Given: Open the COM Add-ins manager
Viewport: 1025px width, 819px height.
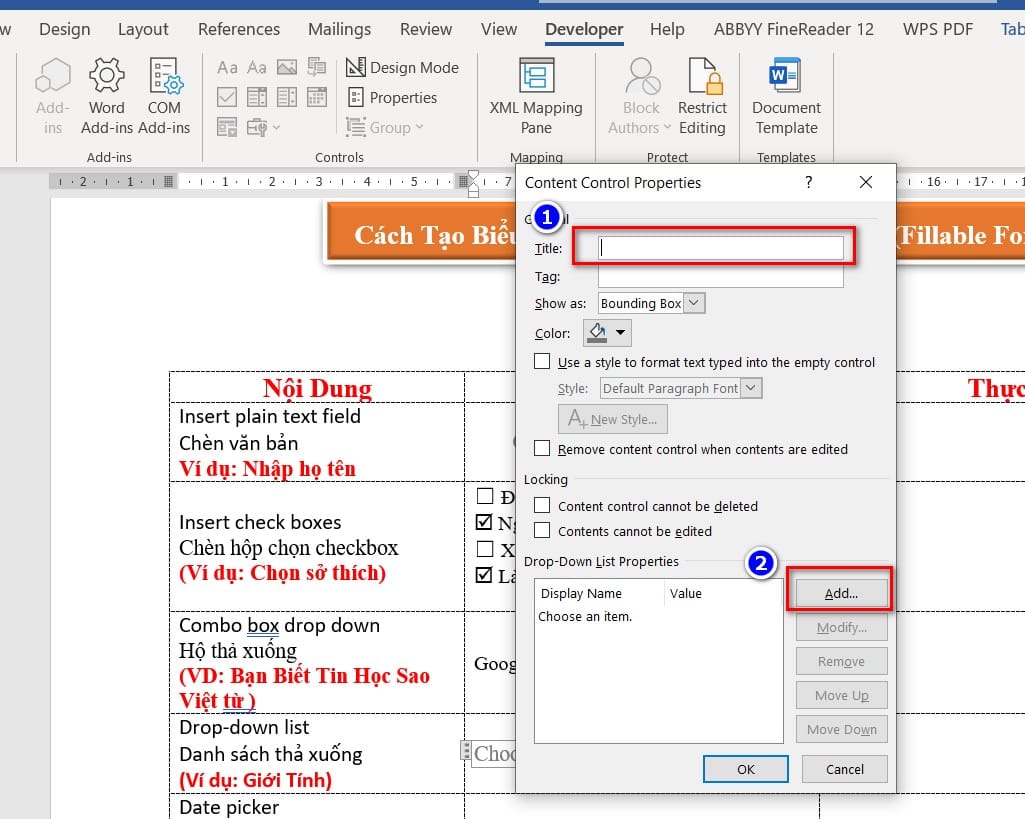Looking at the screenshot, I should coord(164,96).
